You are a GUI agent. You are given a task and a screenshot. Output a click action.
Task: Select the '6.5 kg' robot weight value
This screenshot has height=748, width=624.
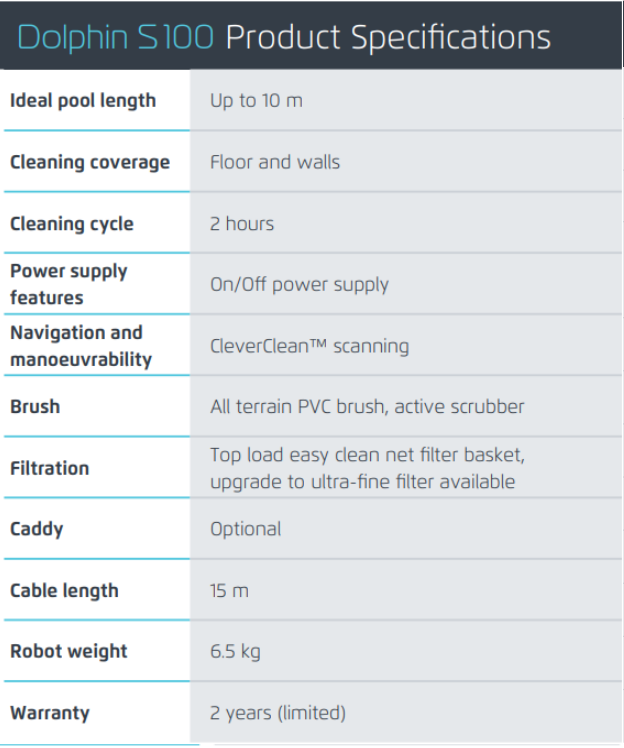coord(235,651)
